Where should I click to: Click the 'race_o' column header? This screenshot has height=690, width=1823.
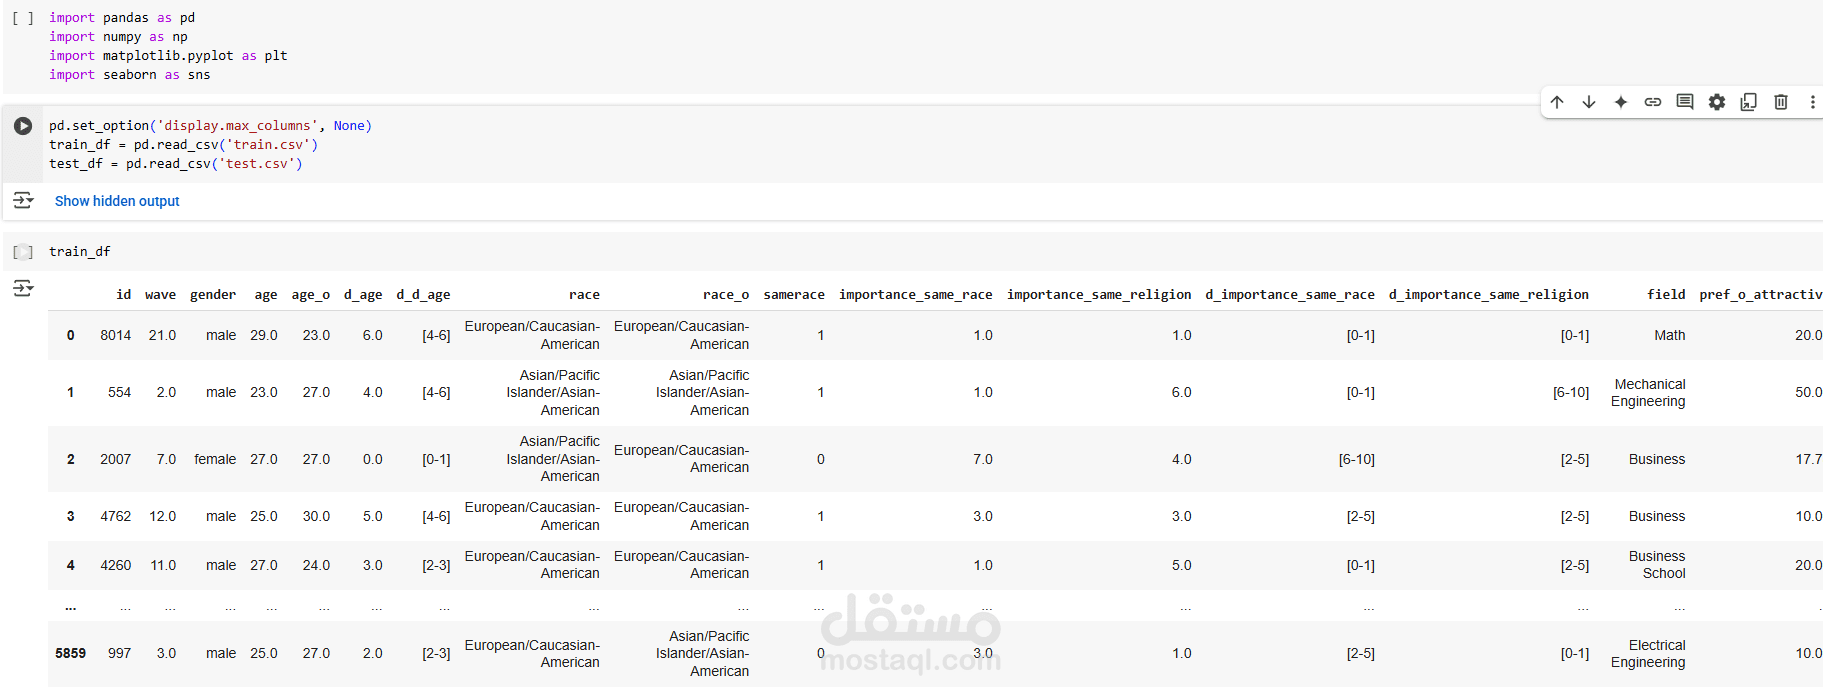click(x=726, y=295)
